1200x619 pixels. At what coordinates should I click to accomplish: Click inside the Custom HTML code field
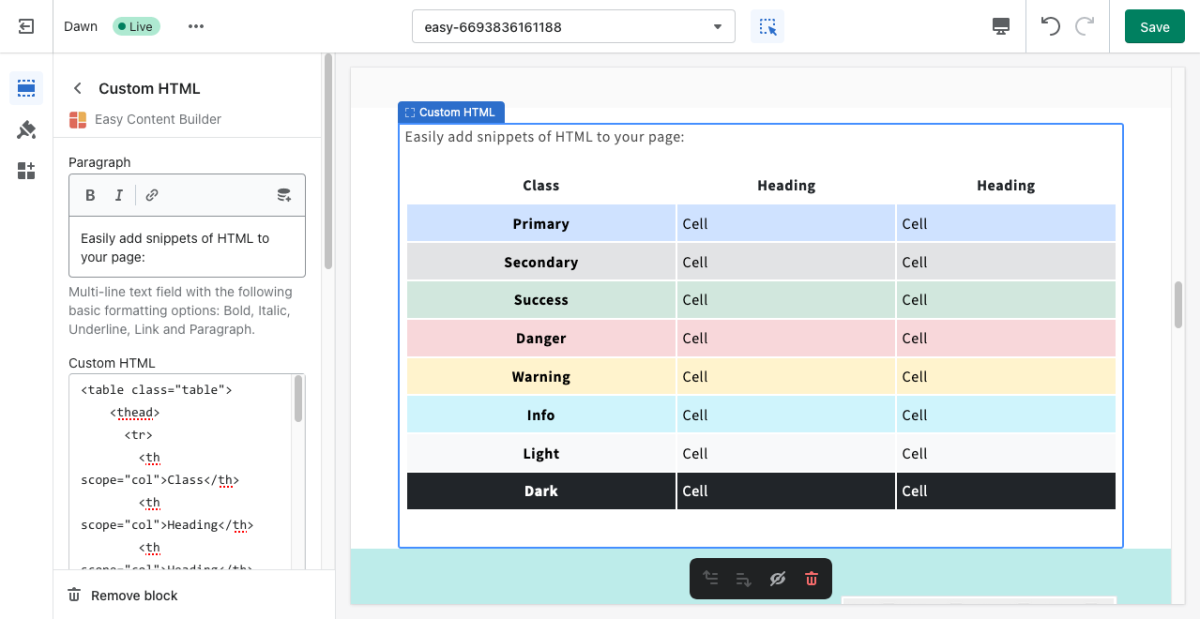(x=180, y=470)
